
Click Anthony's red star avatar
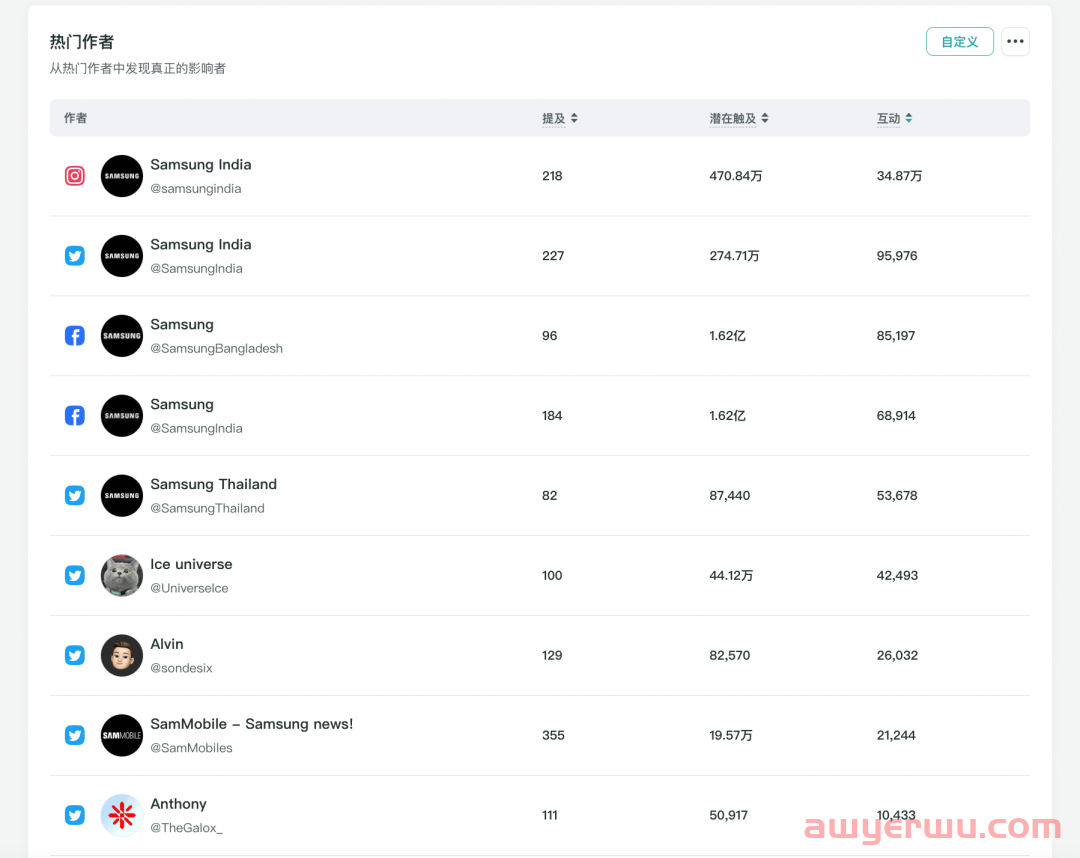pyautogui.click(x=122, y=815)
